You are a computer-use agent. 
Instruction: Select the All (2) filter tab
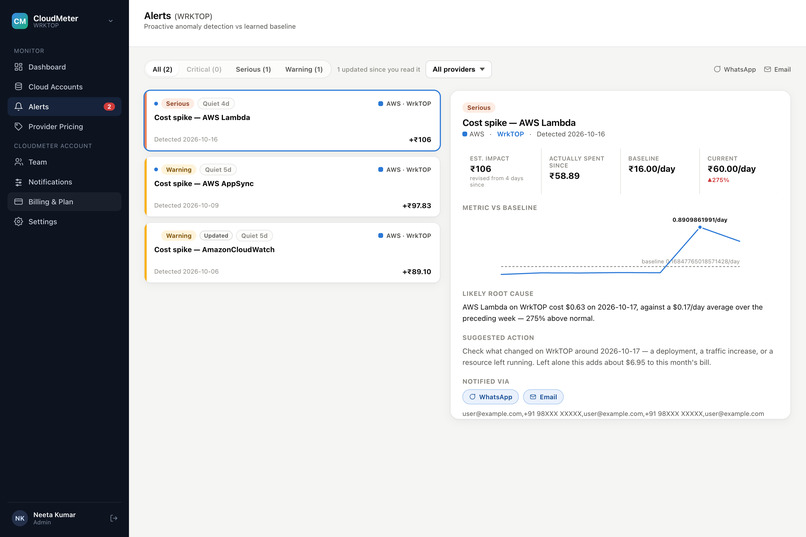coord(162,69)
